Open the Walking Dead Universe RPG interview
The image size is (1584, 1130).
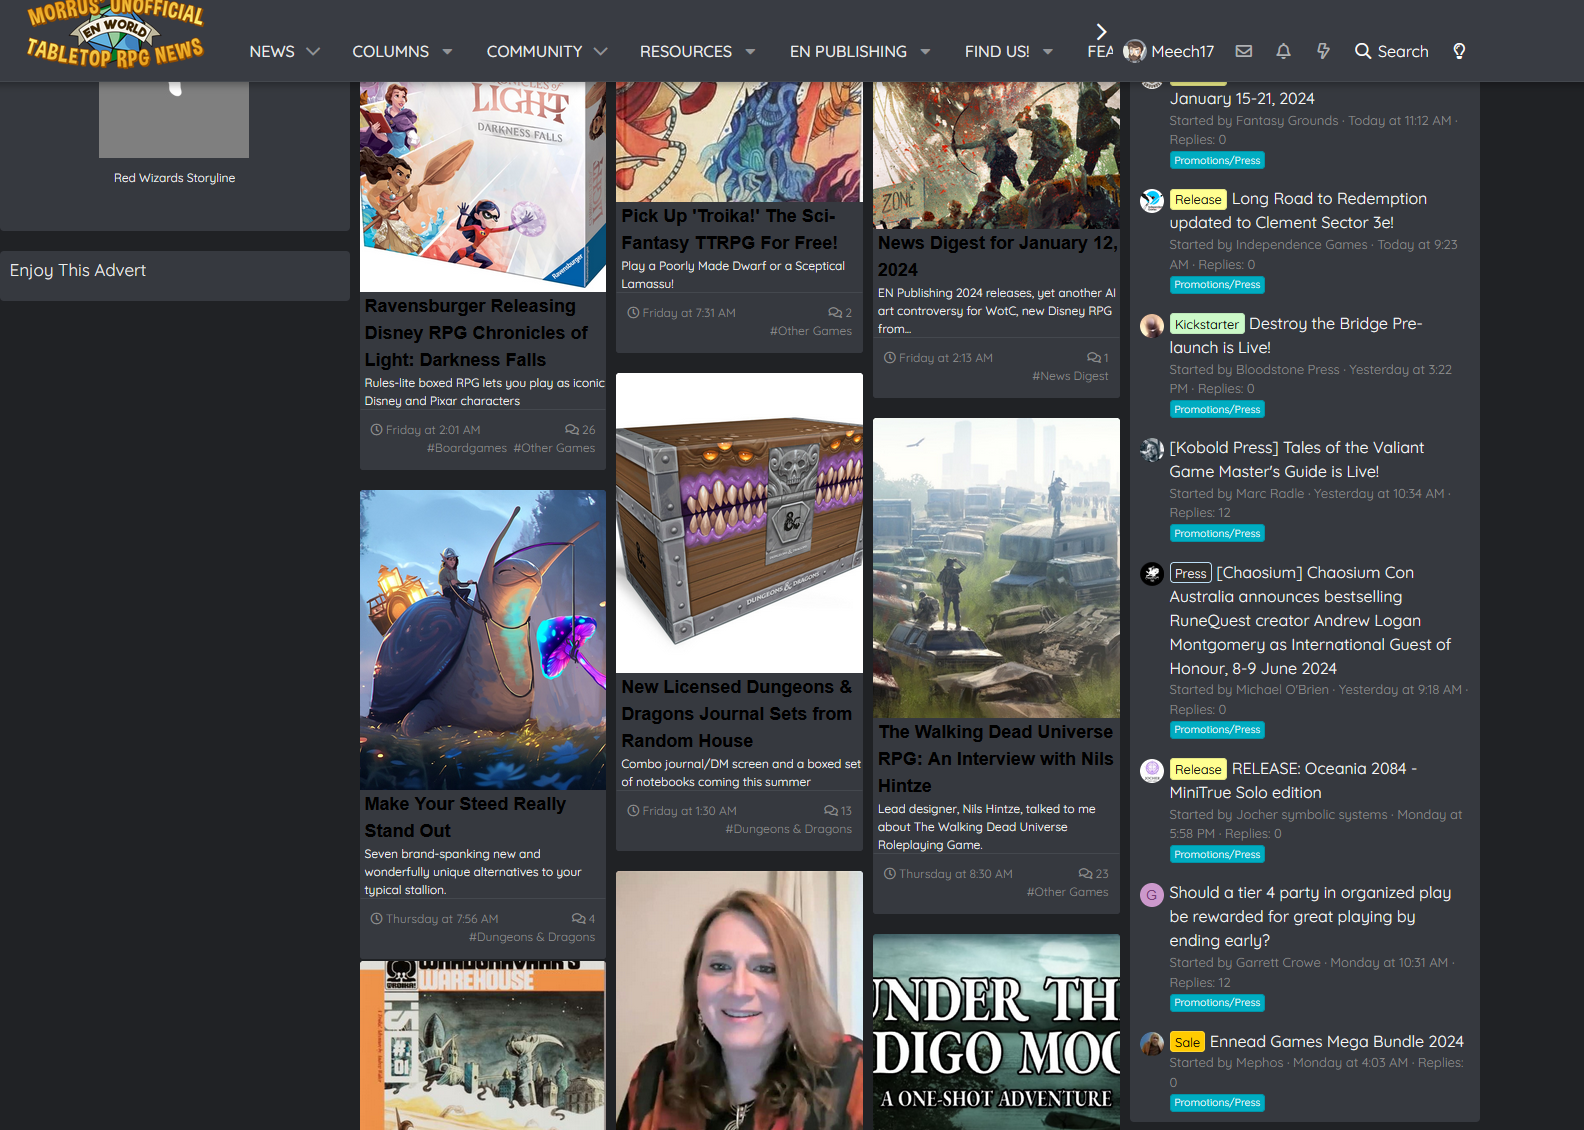pyautogui.click(x=995, y=758)
